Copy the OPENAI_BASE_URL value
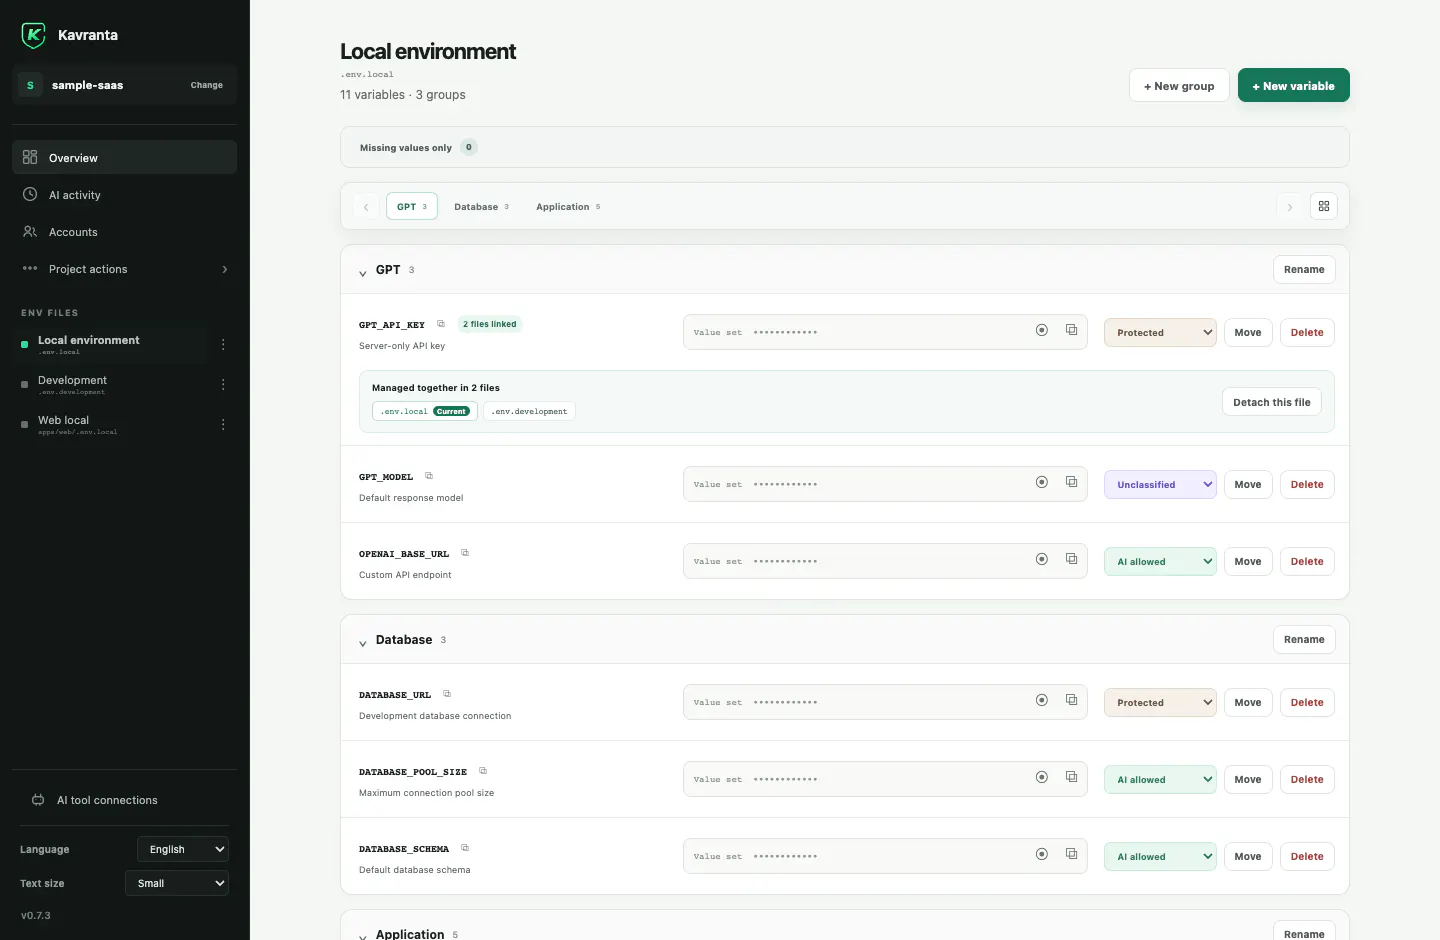This screenshot has height=940, width=1440. click(1071, 559)
